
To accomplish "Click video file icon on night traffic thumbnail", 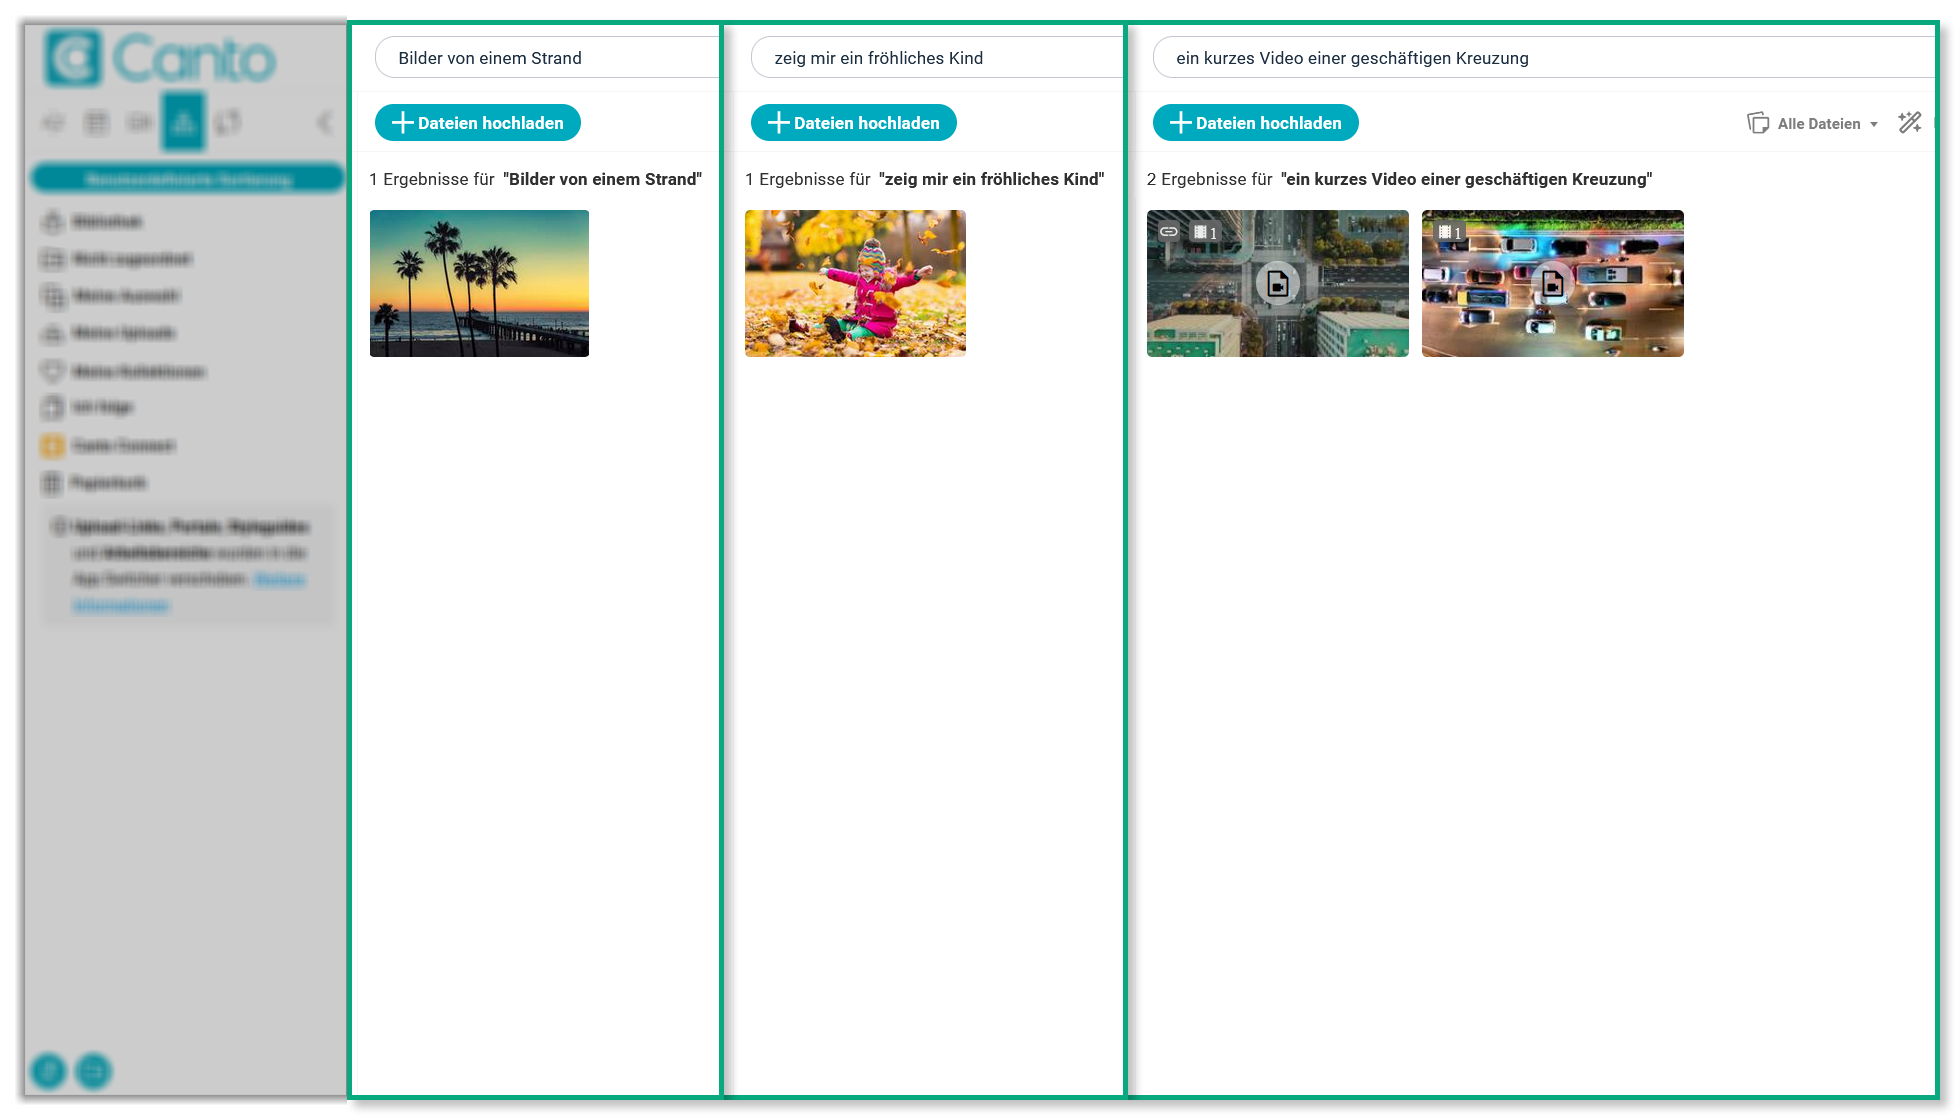I will pyautogui.click(x=1552, y=284).
